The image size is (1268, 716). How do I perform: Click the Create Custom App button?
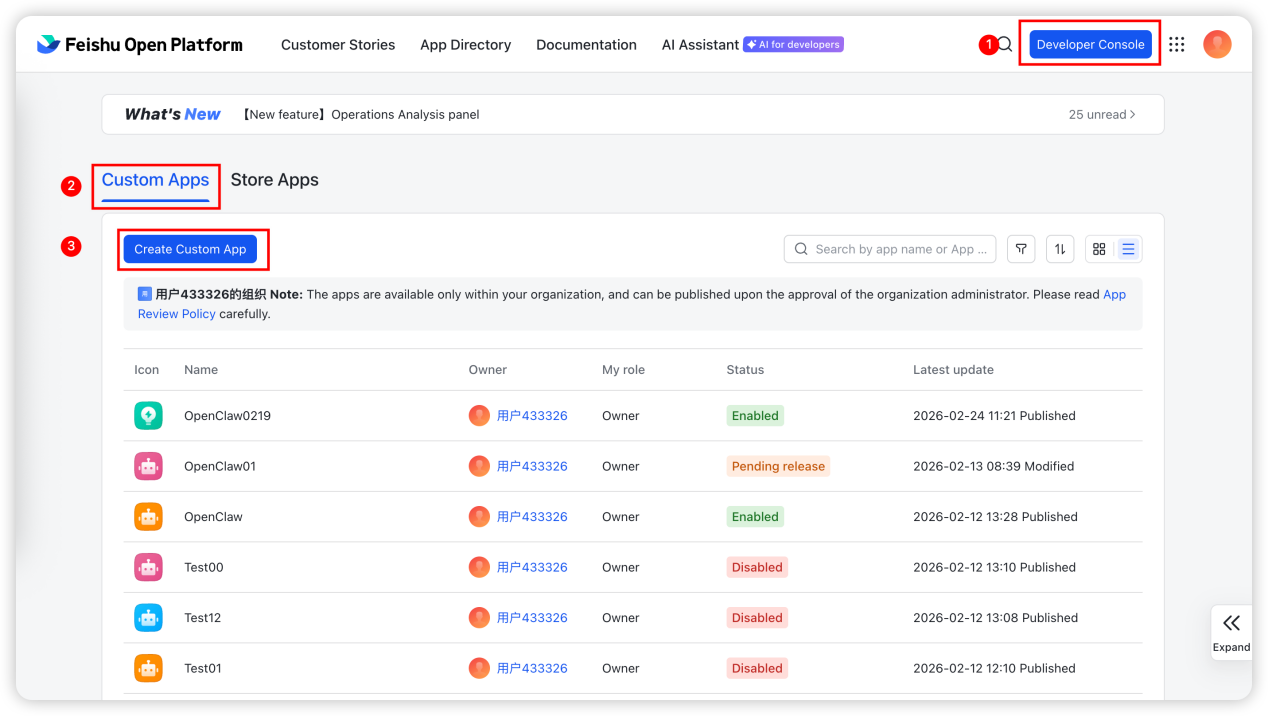pyautogui.click(x=190, y=249)
